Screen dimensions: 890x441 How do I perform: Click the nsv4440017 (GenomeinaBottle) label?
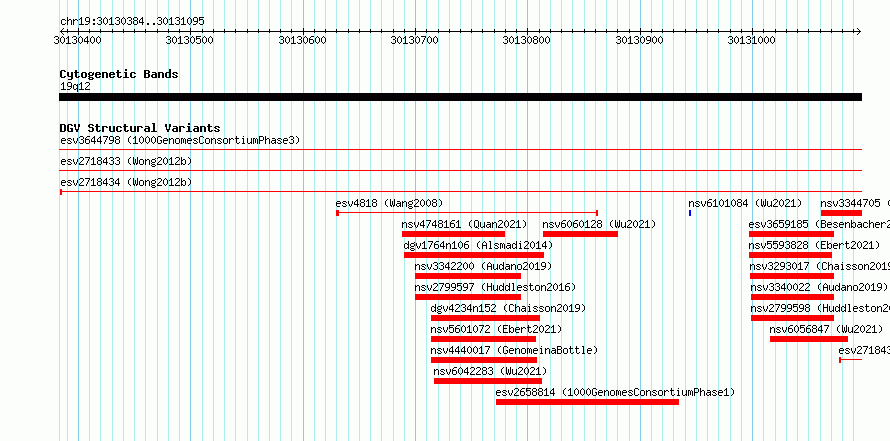click(514, 350)
